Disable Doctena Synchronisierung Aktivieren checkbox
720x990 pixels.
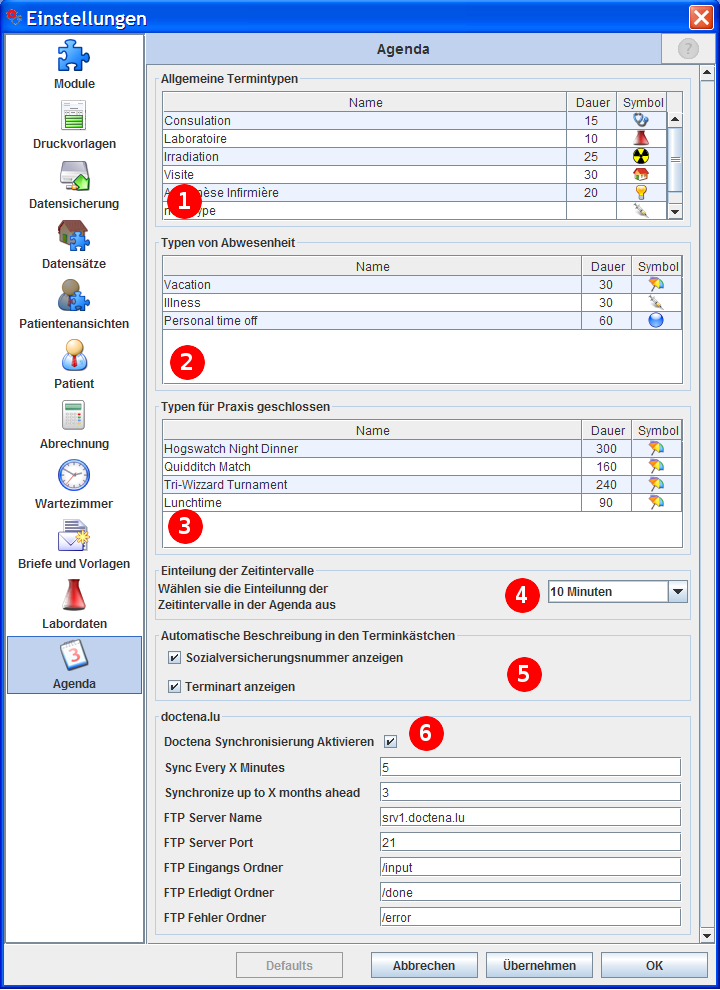[x=390, y=742]
